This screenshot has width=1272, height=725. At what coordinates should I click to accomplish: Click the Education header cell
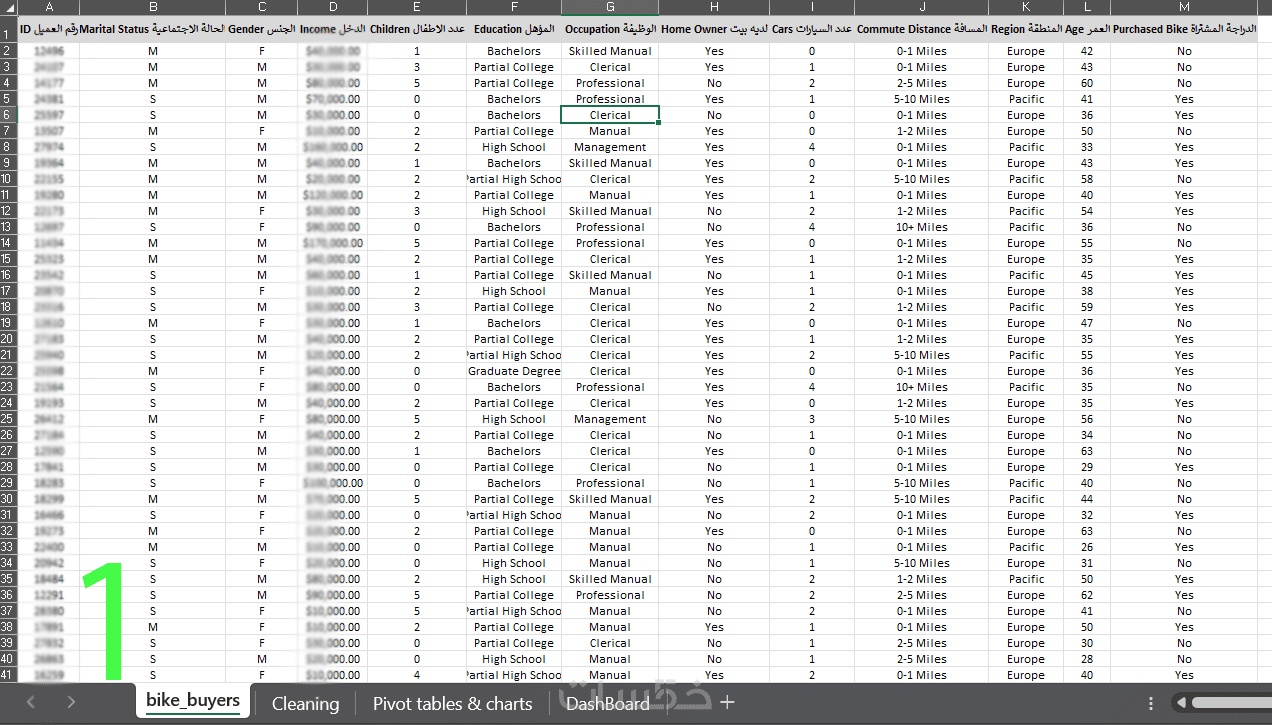coord(514,29)
